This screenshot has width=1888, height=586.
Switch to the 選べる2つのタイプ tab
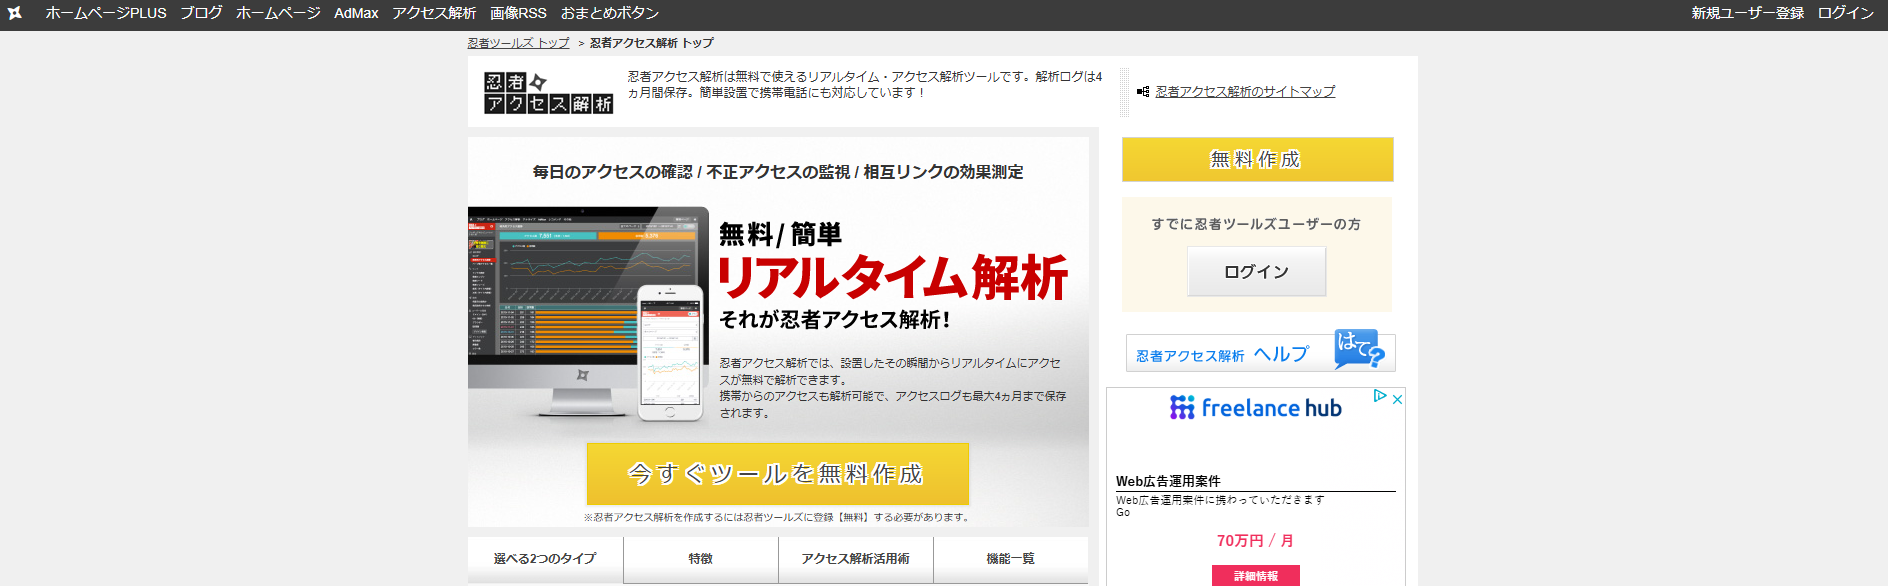545,559
